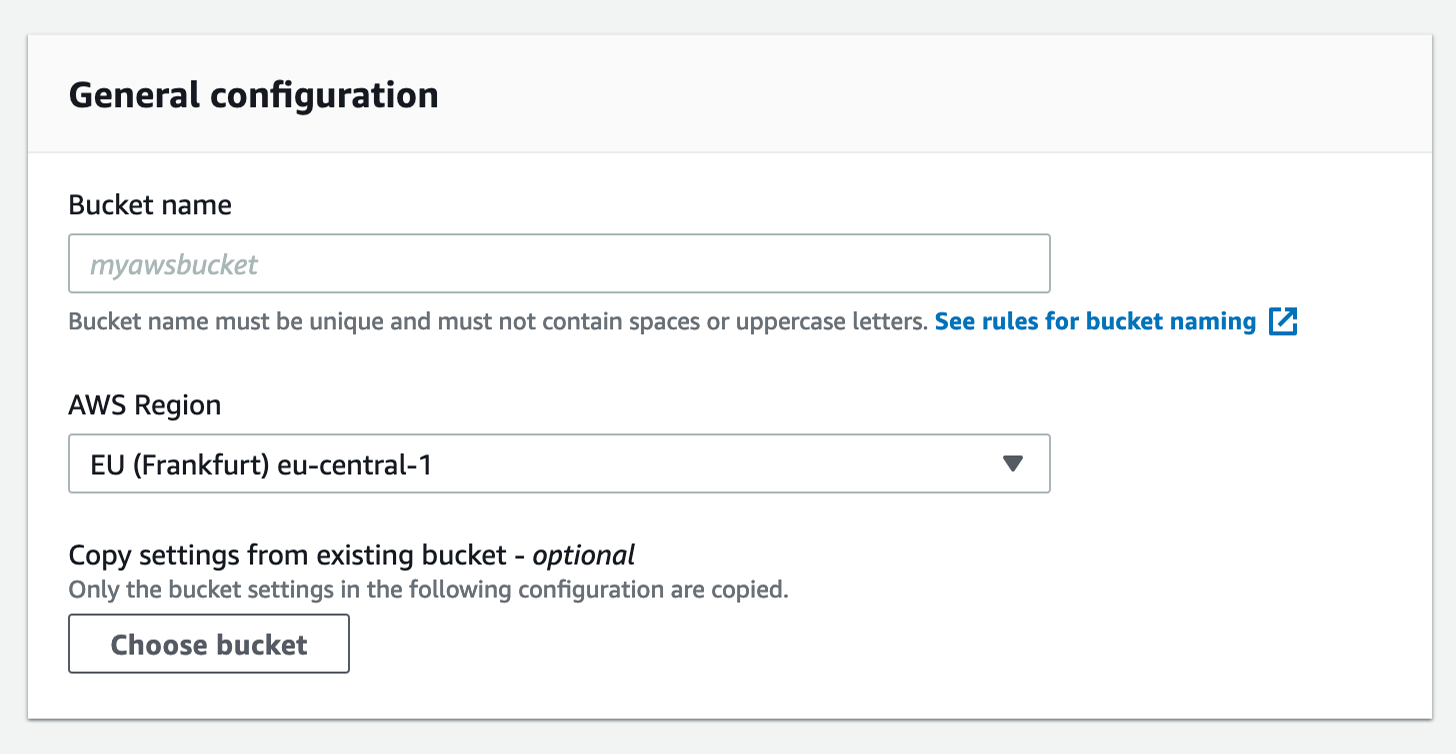Image resolution: width=1456 pixels, height=754 pixels.
Task: Click the Choose bucket button
Action: point(208,644)
